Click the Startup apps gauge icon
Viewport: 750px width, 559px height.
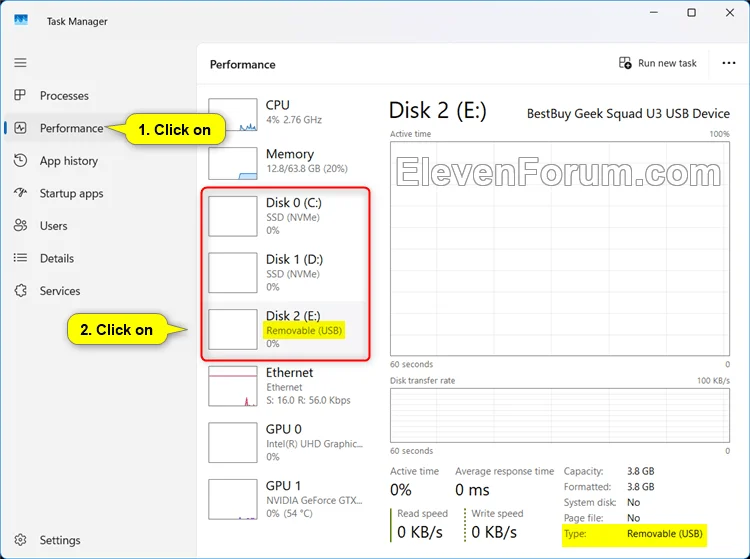[x=20, y=193]
